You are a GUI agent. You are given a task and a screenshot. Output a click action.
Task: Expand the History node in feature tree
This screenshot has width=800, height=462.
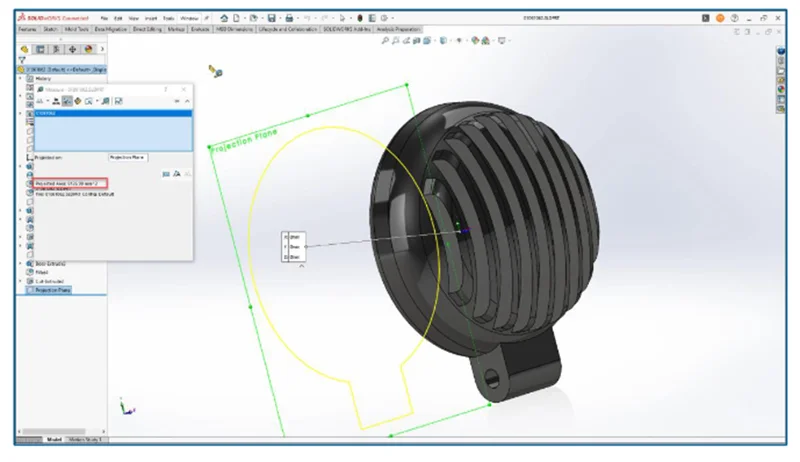tap(20, 78)
